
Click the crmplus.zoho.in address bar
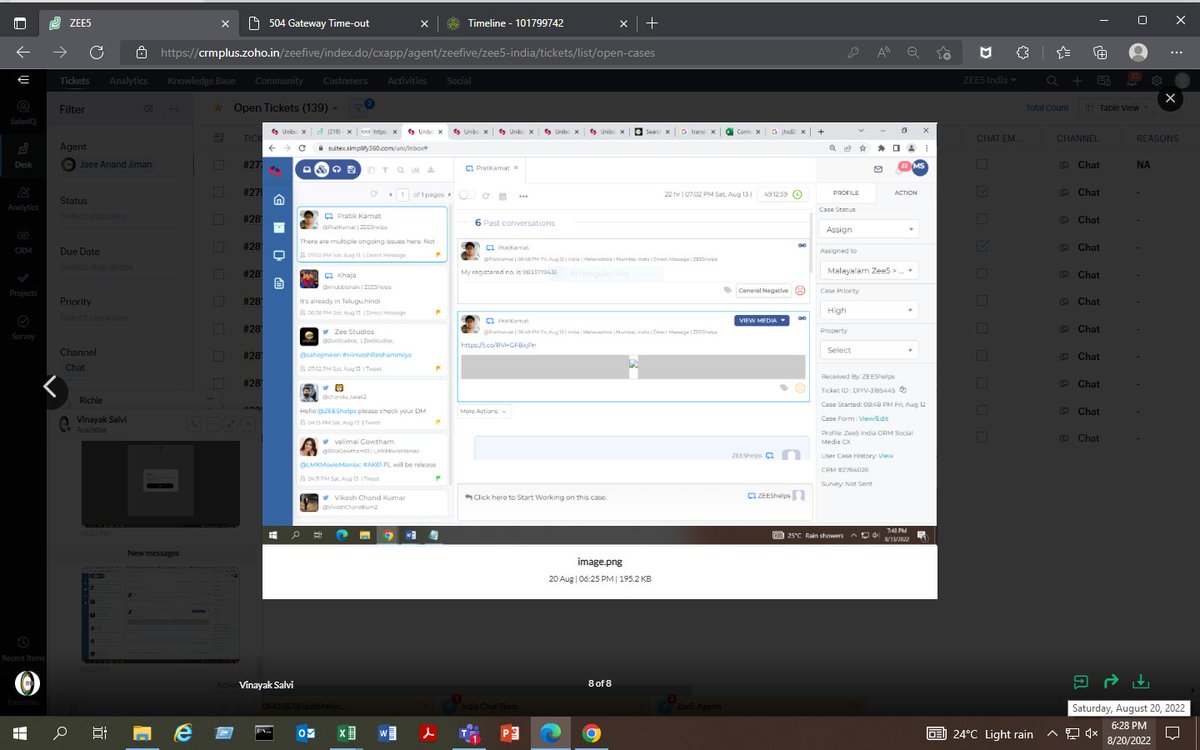pos(480,52)
